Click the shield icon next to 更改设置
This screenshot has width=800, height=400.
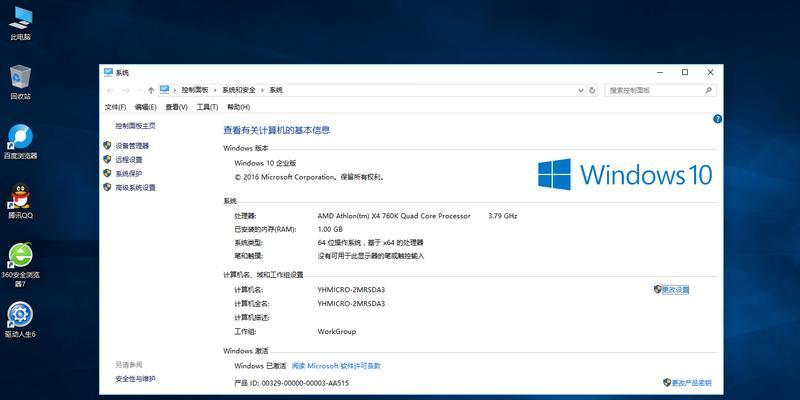[x=658, y=289]
